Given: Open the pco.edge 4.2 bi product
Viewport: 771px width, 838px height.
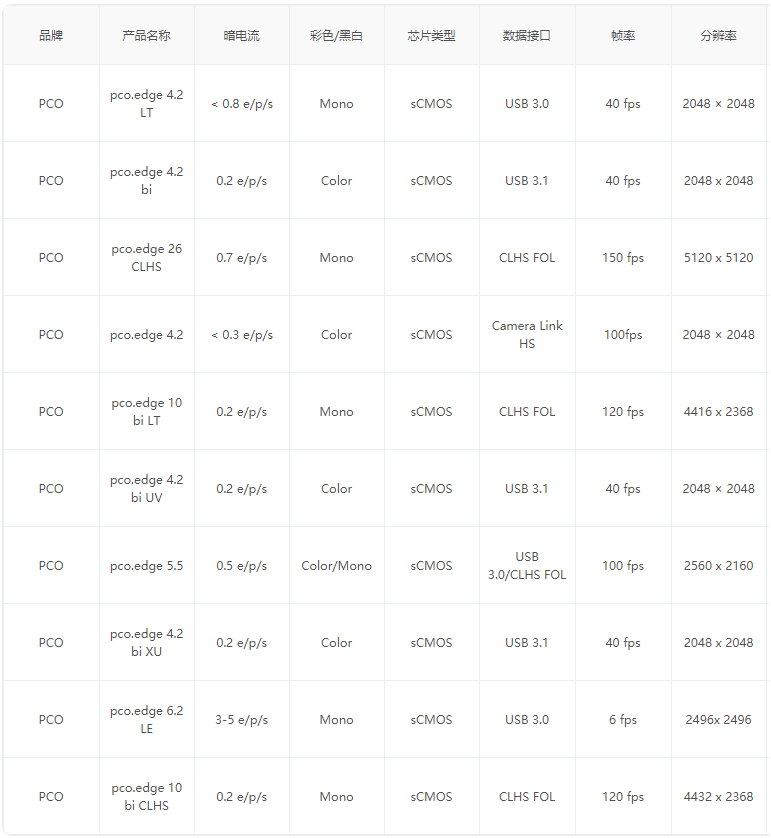Looking at the screenshot, I should coord(146,181).
